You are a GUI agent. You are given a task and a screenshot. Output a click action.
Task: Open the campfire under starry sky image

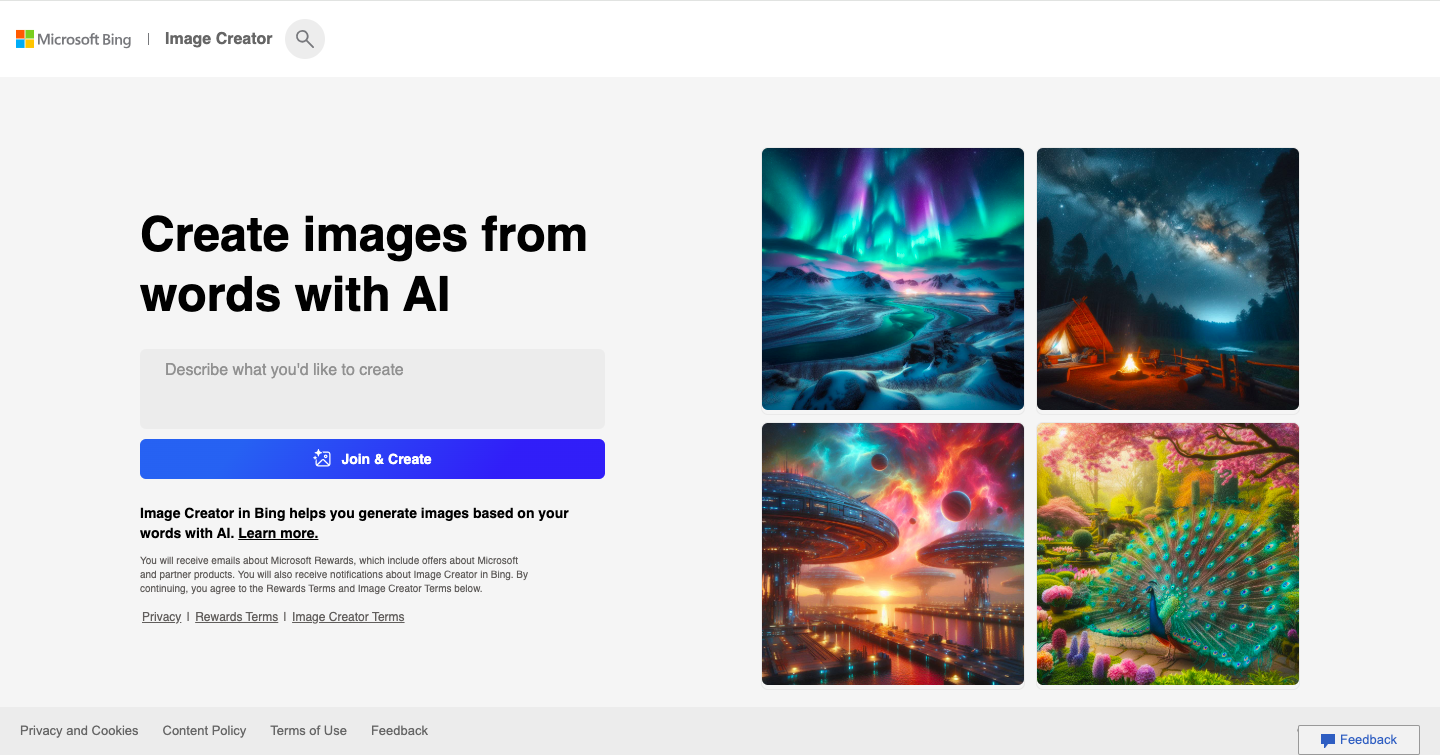[1167, 278]
